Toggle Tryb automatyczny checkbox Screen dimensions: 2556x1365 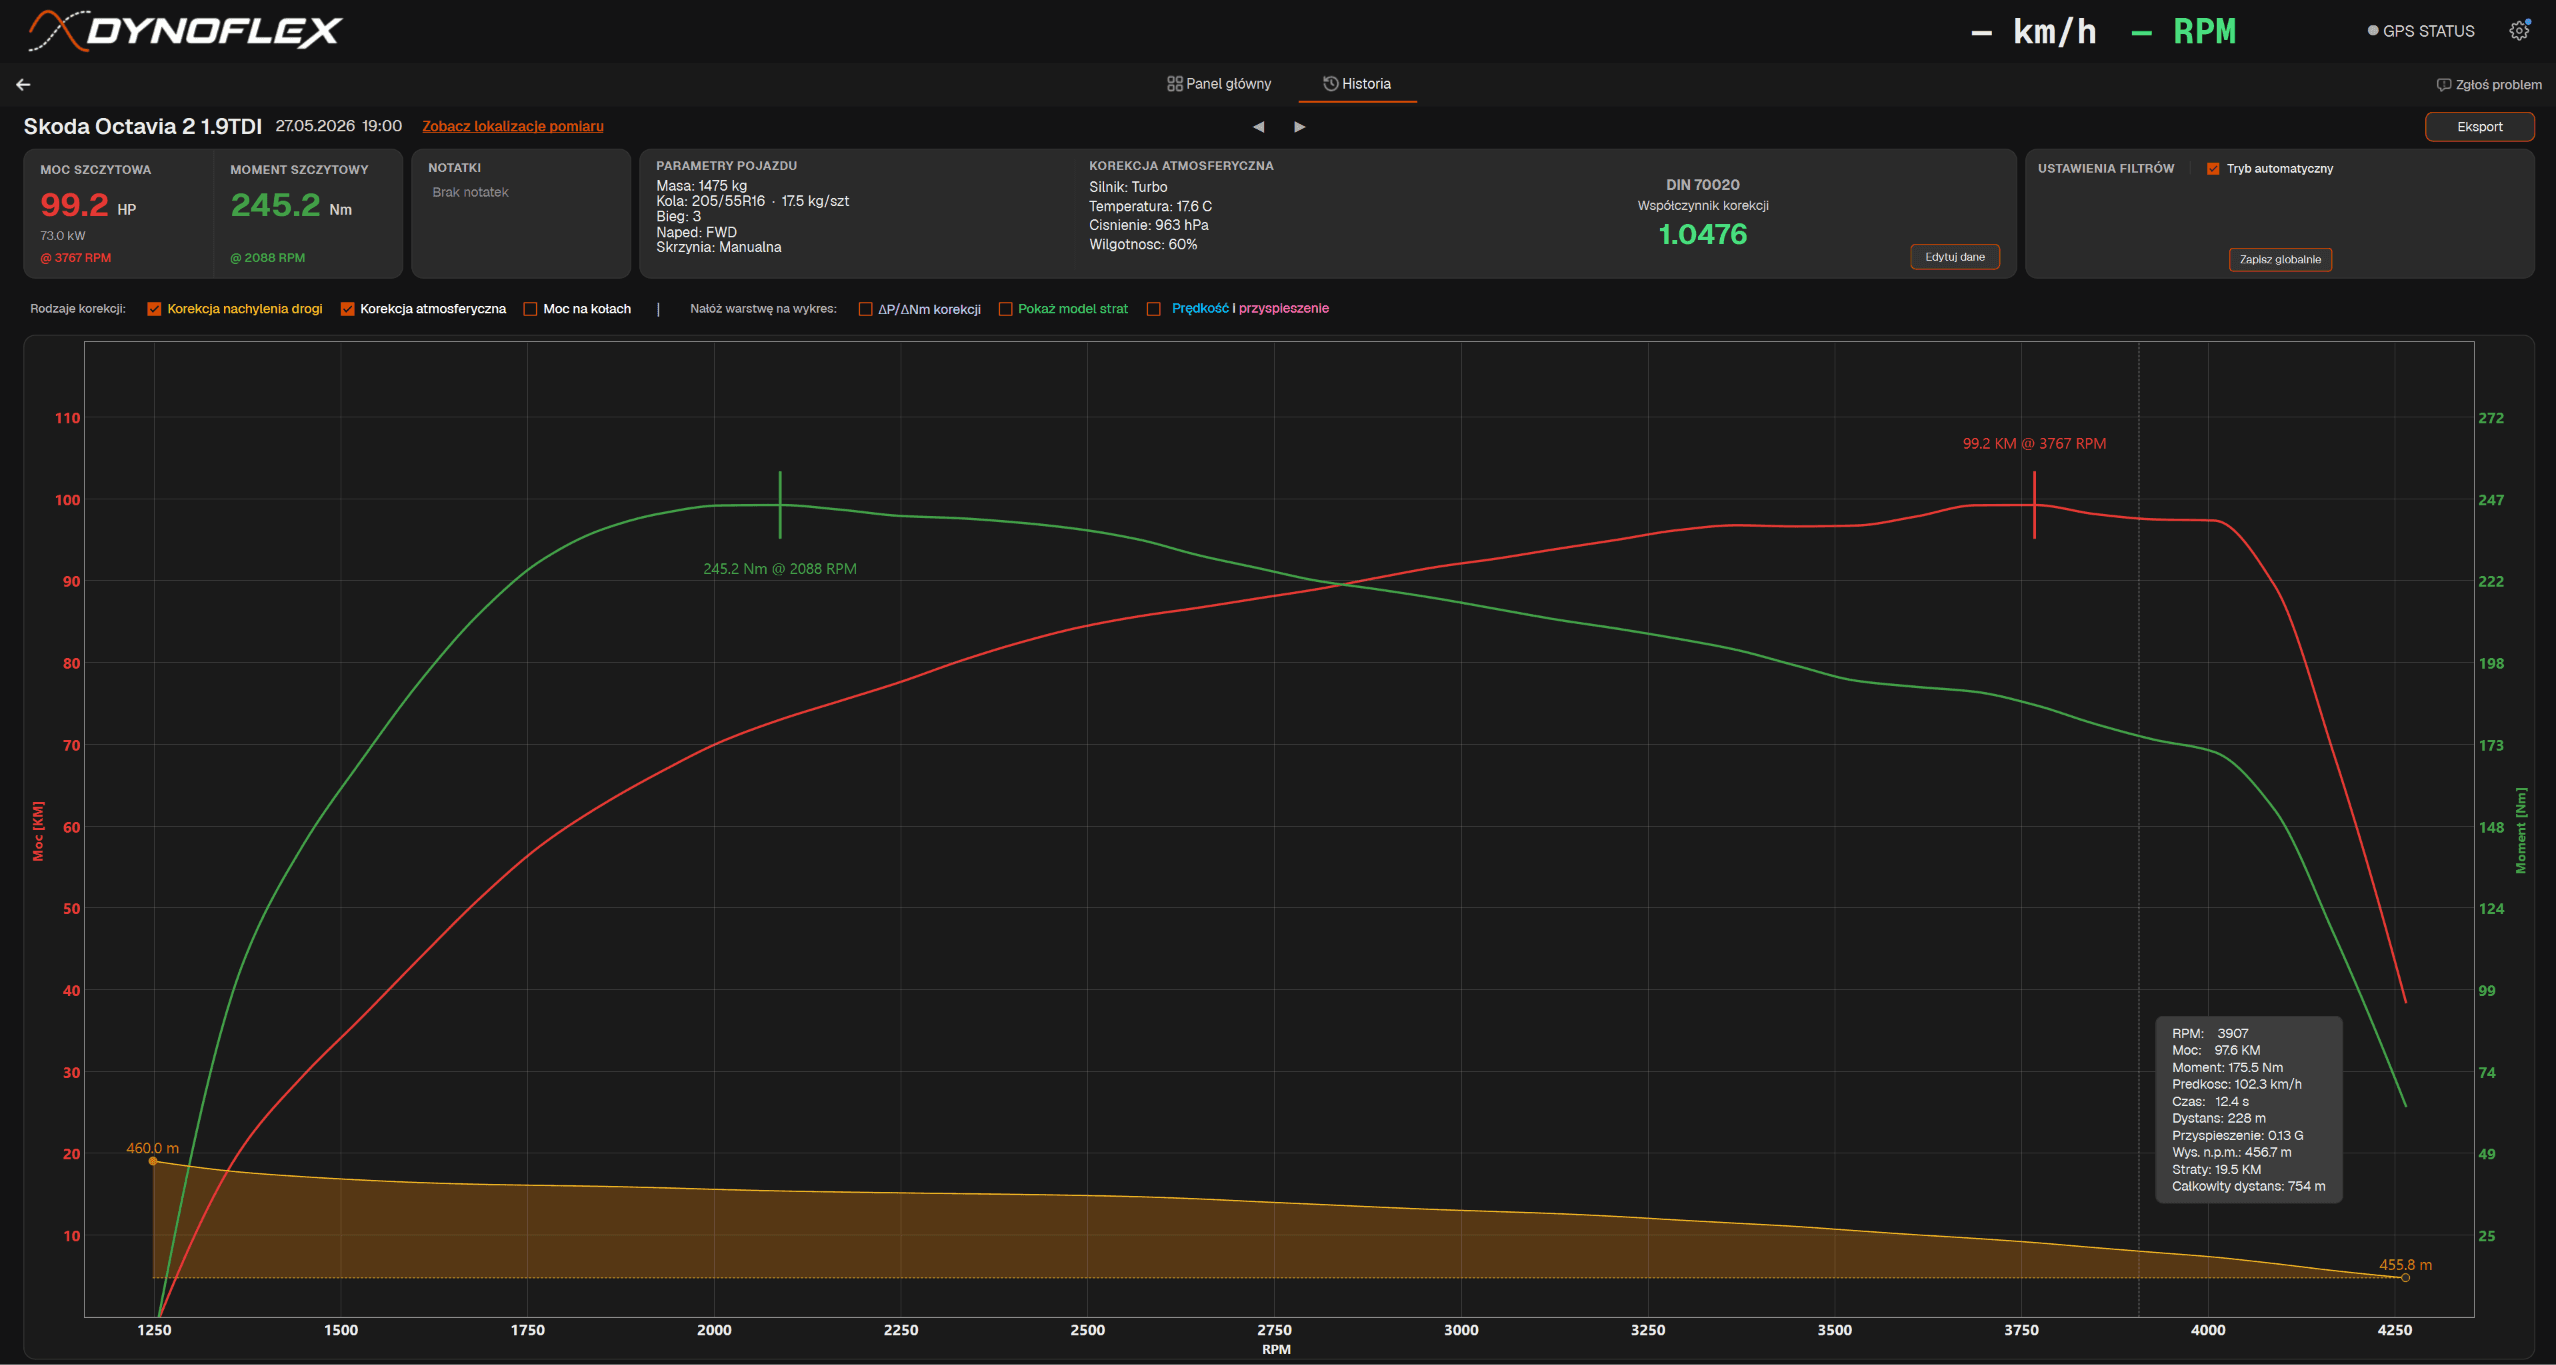pos(2213,169)
